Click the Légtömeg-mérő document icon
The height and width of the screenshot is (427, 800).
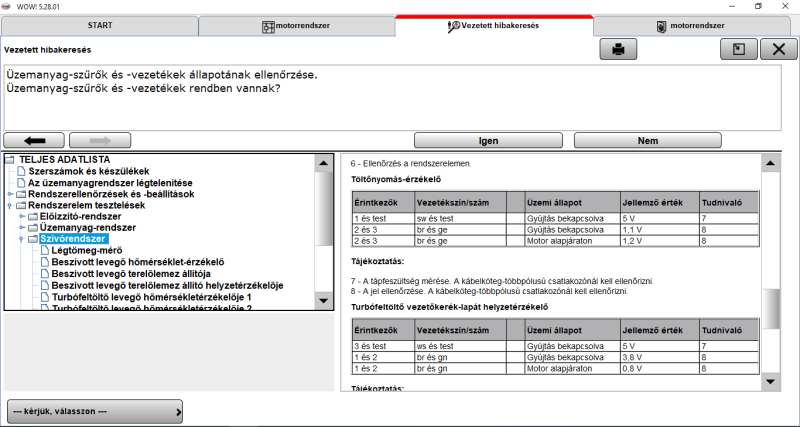[x=44, y=250]
